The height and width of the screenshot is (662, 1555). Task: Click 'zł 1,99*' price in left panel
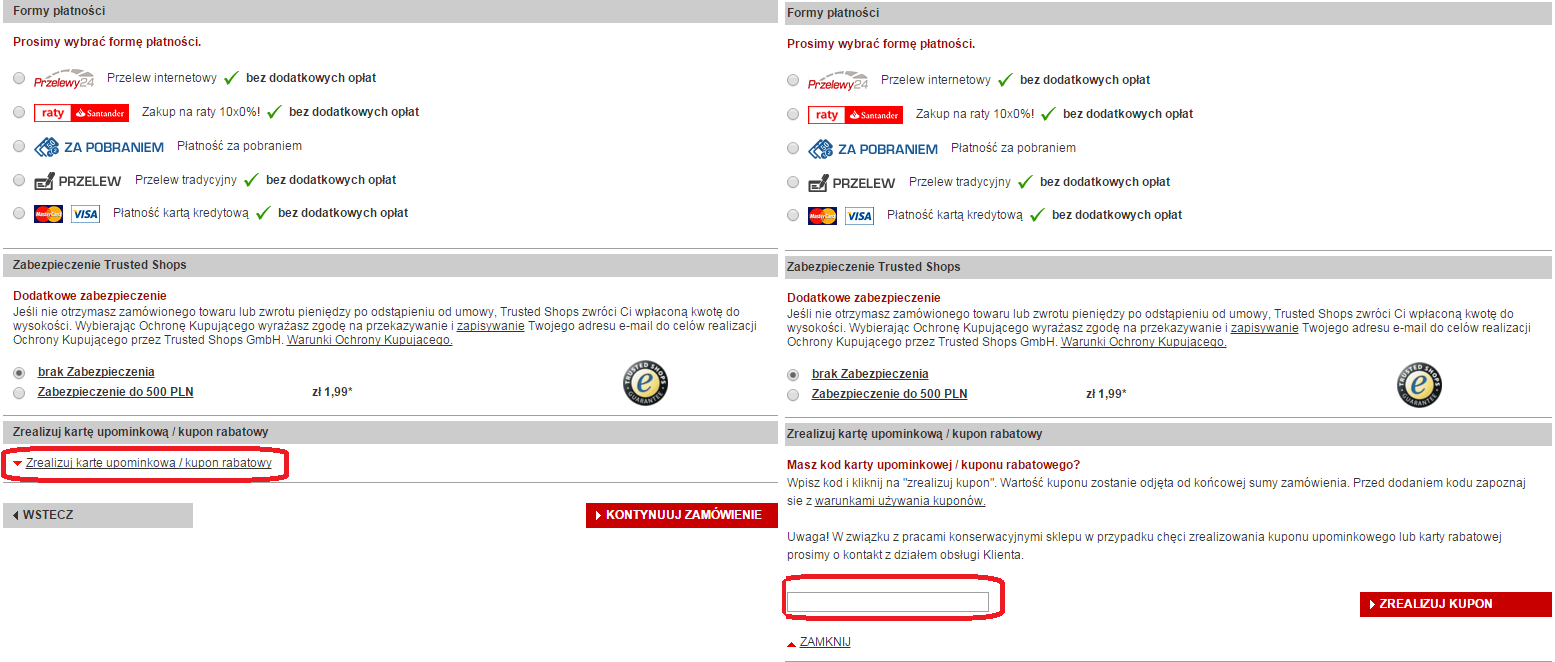tap(333, 392)
